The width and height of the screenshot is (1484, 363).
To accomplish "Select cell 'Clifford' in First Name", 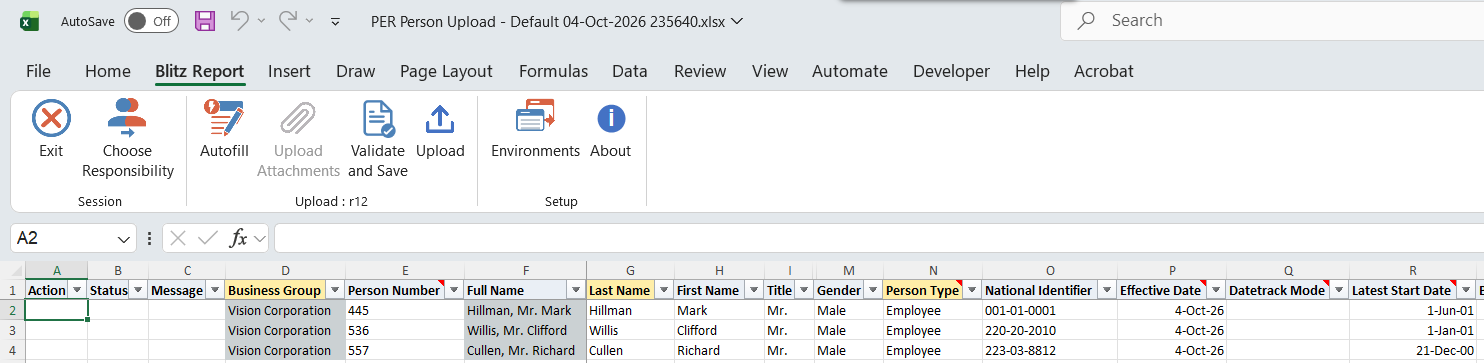I will 719,330.
